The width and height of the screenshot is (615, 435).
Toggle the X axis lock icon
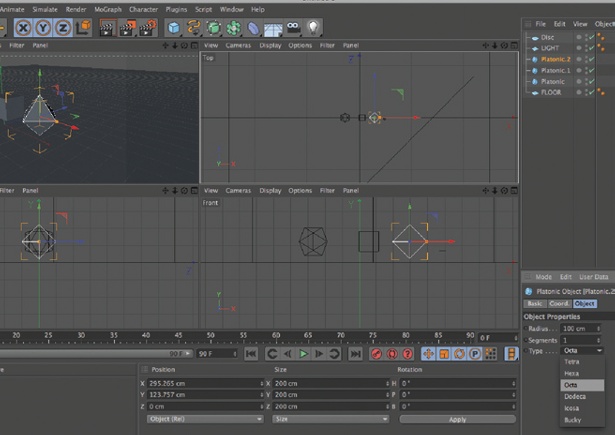pos(22,28)
